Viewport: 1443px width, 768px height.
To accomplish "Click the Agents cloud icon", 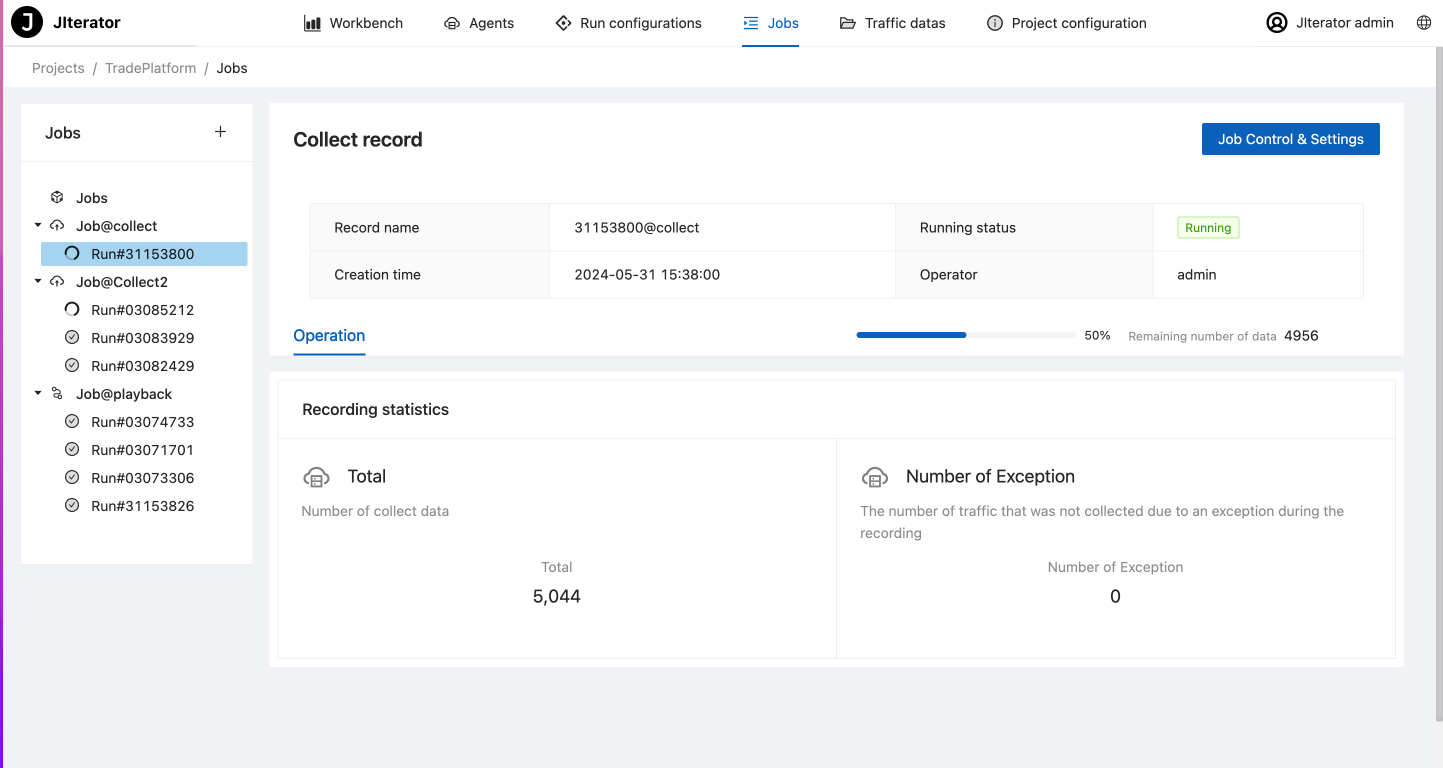I will click(x=453, y=23).
